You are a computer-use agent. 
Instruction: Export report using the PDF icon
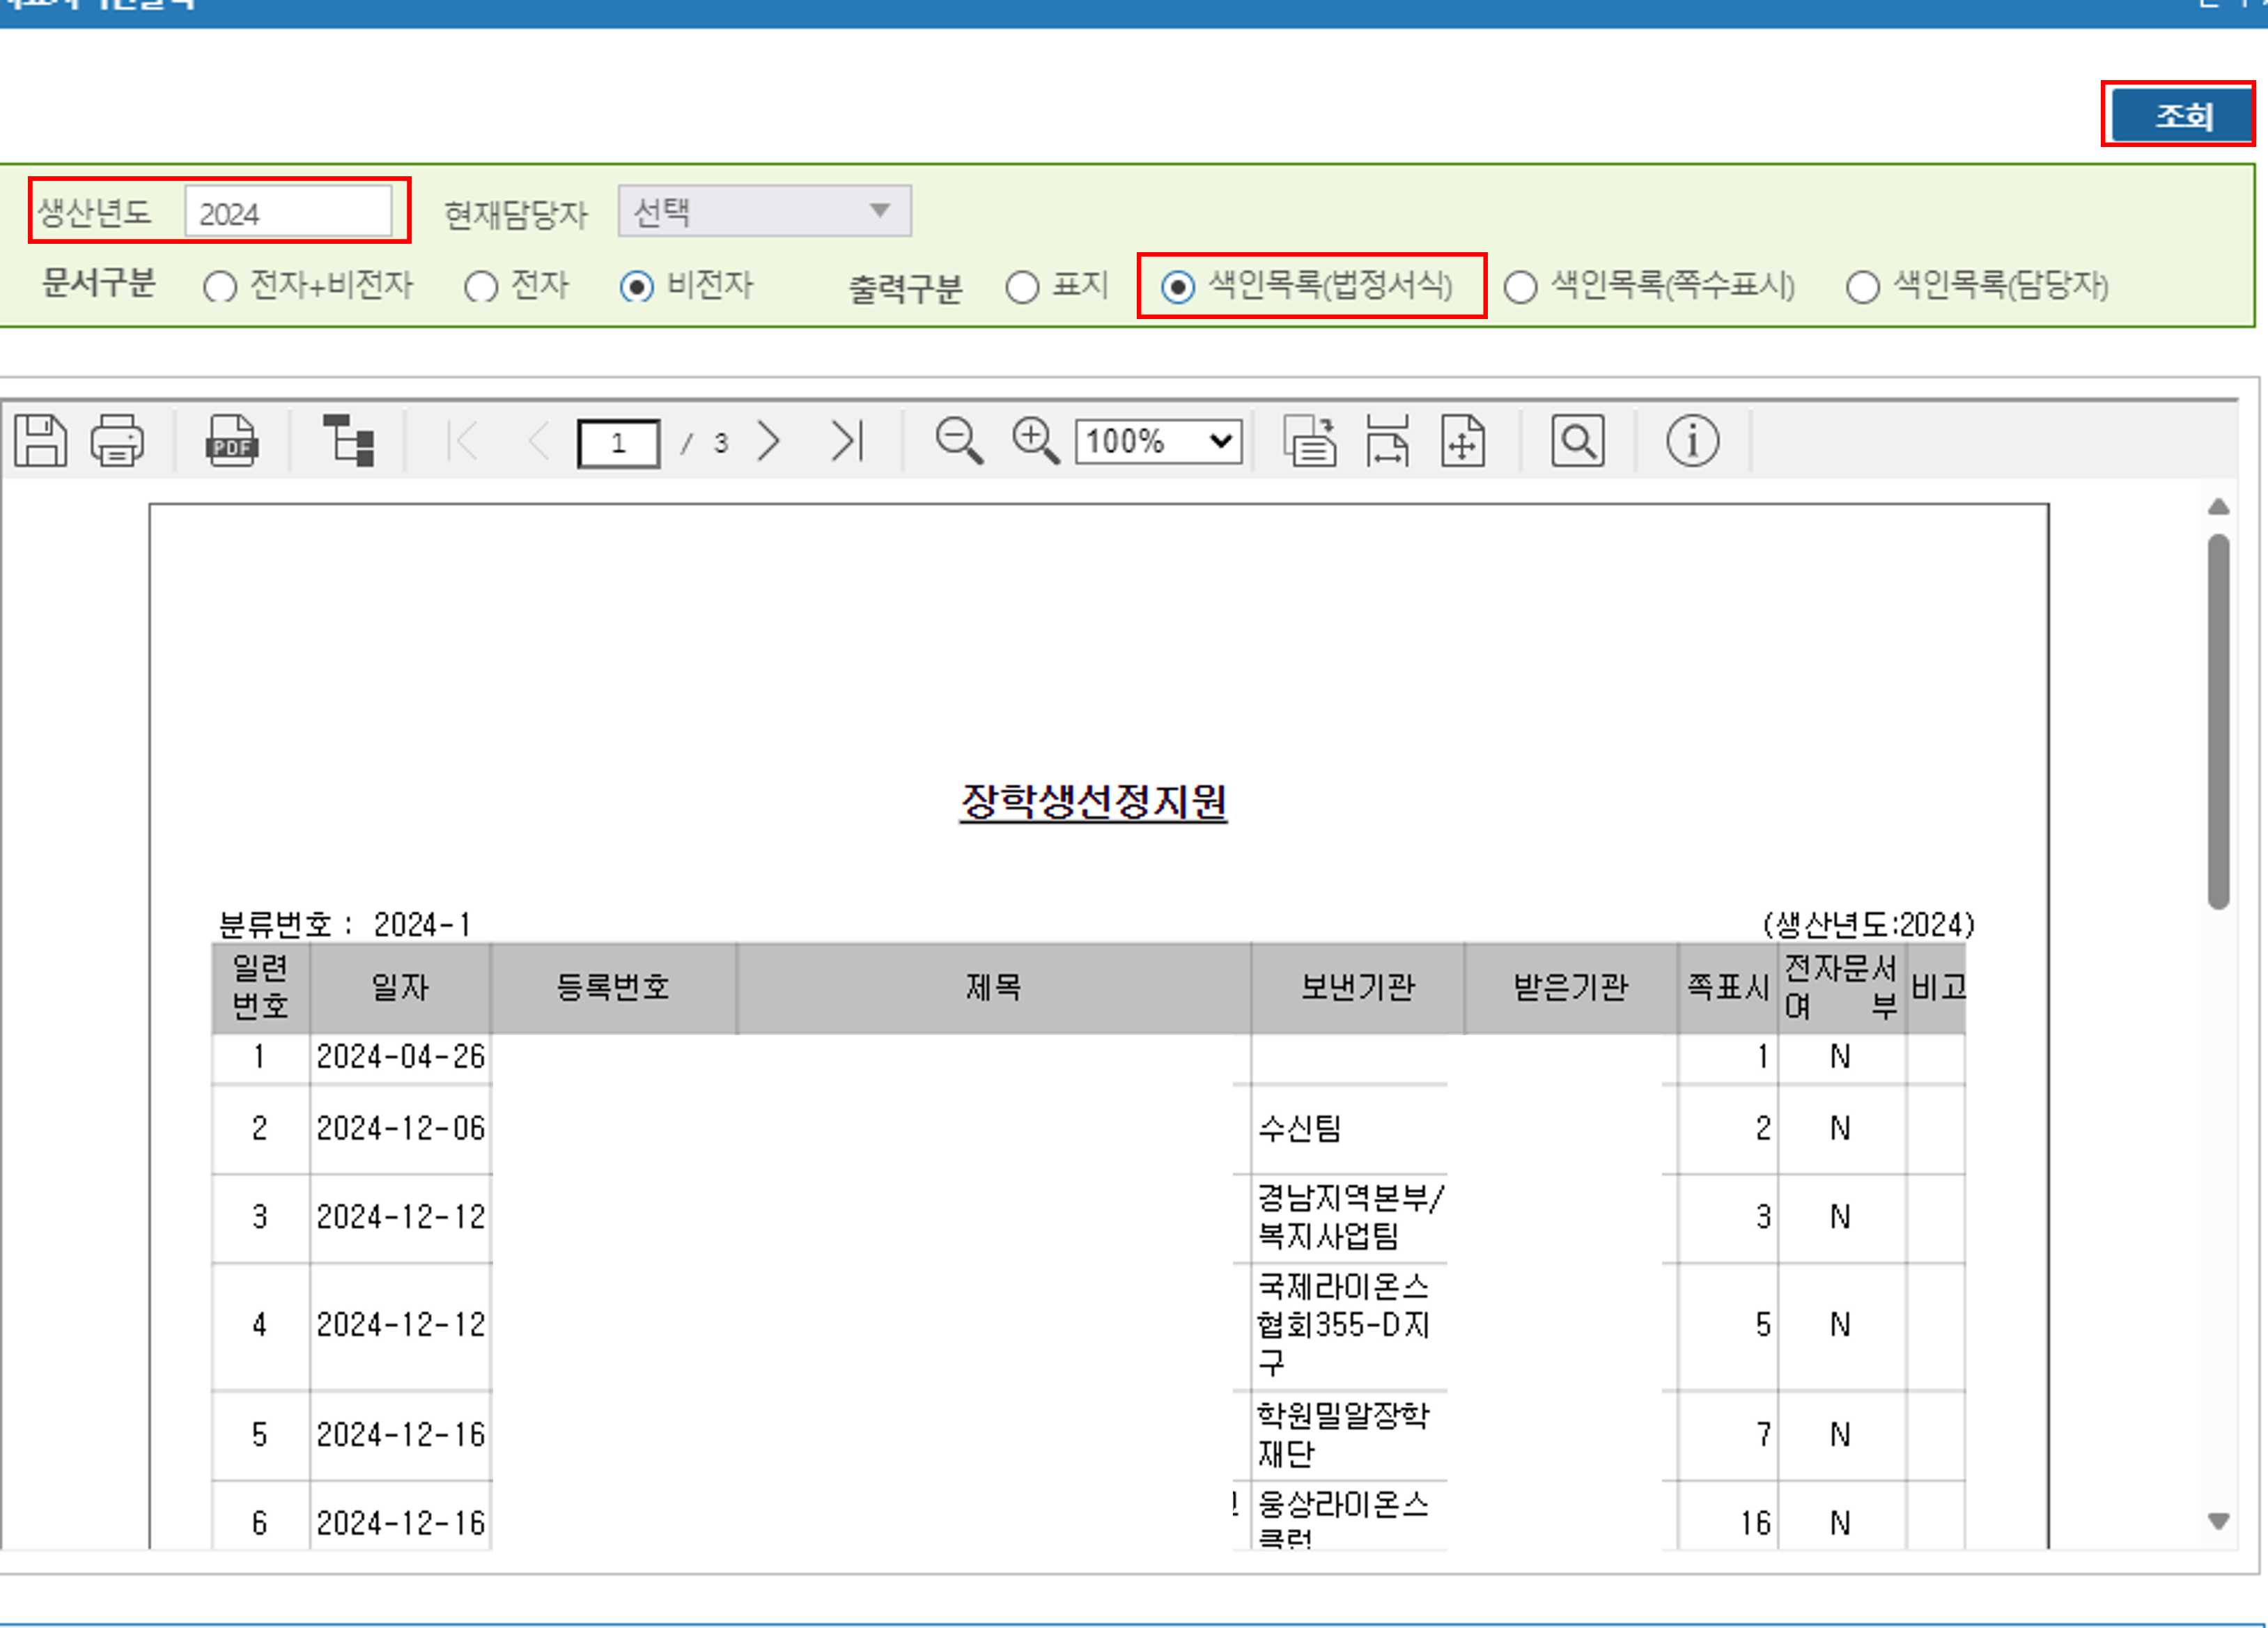[232, 441]
